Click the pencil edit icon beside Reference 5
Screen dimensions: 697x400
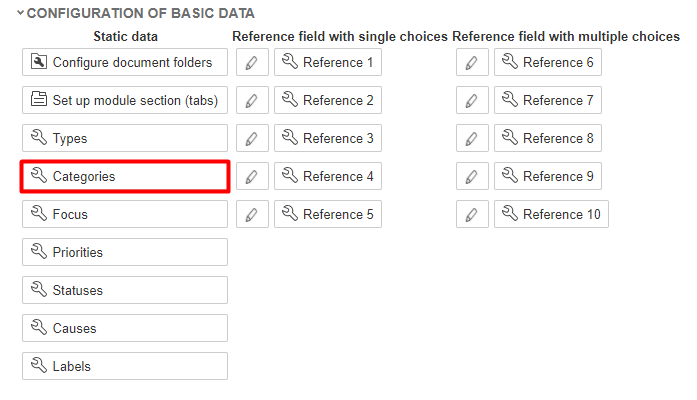click(252, 215)
